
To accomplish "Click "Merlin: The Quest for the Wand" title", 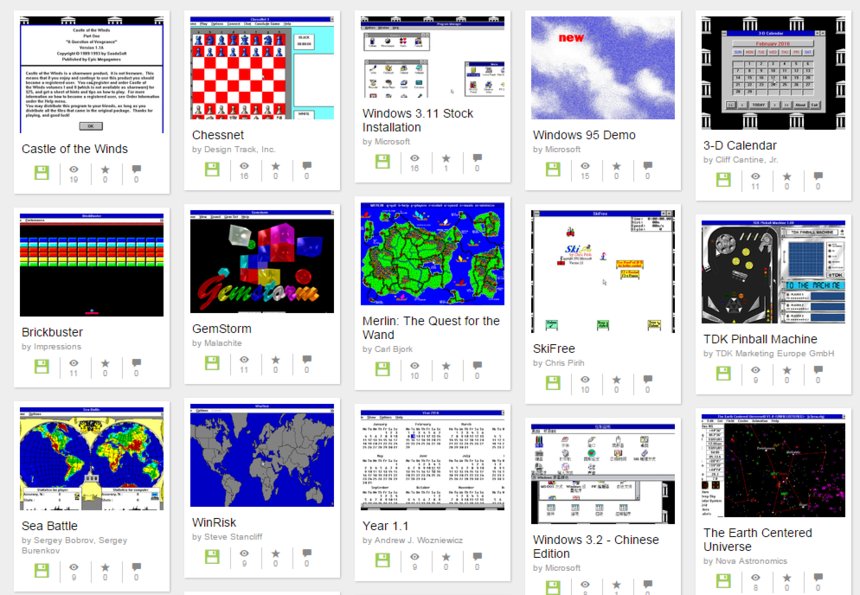I will pos(431,328).
